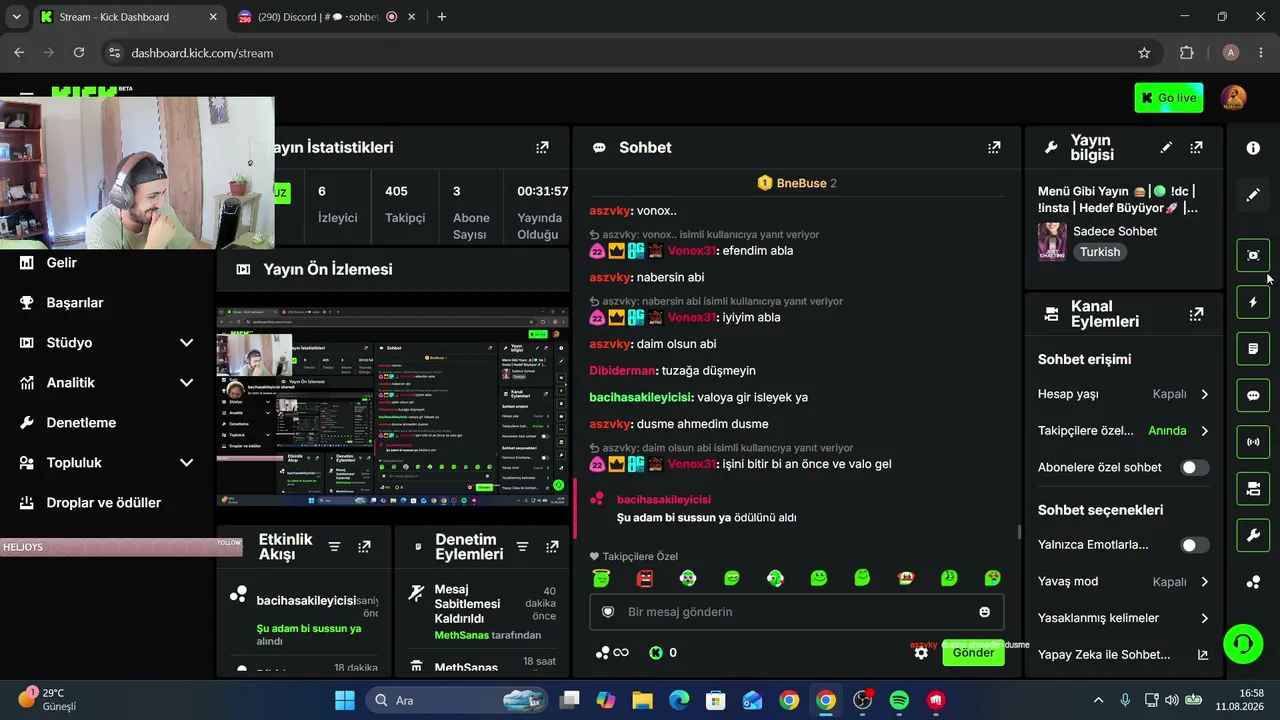Open Yasaklanmış kelimeler chevron
Image resolution: width=1280 pixels, height=720 pixels.
click(1204, 618)
